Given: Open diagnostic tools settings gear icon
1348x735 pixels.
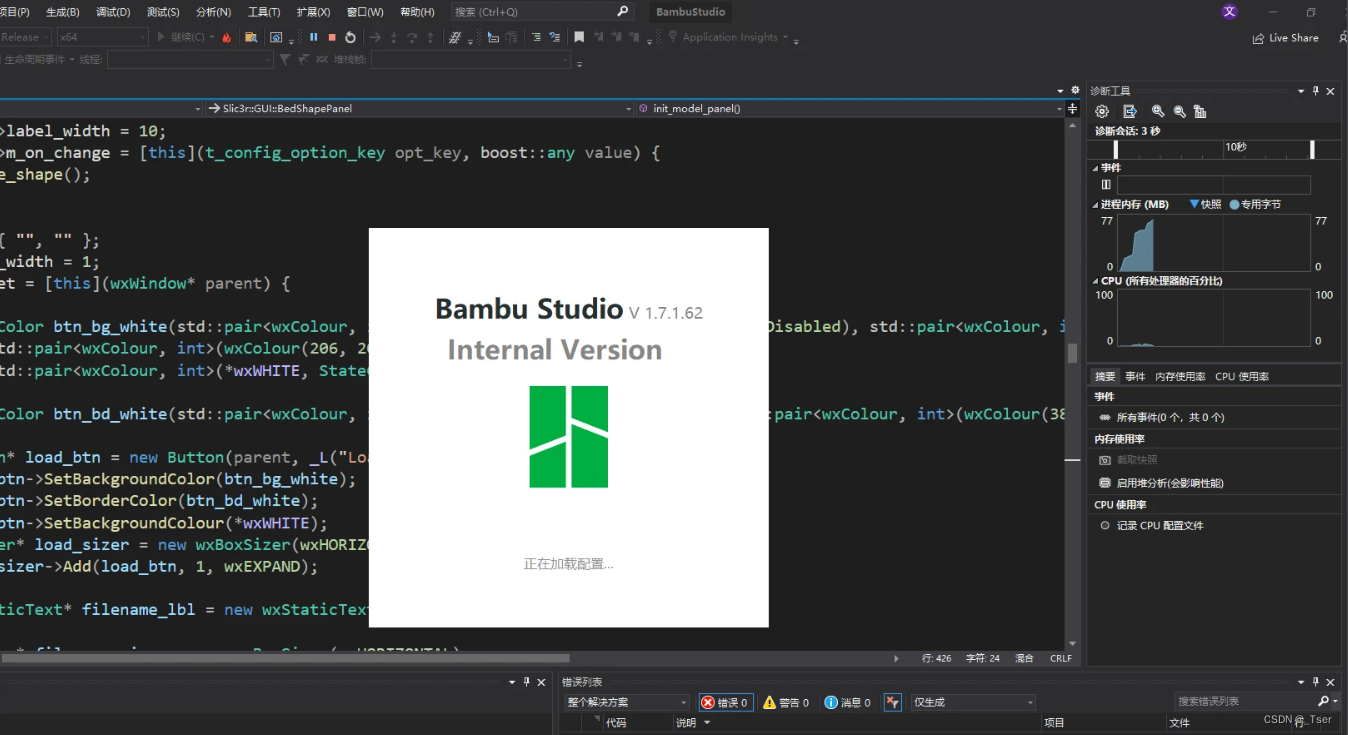Looking at the screenshot, I should pos(1101,111).
